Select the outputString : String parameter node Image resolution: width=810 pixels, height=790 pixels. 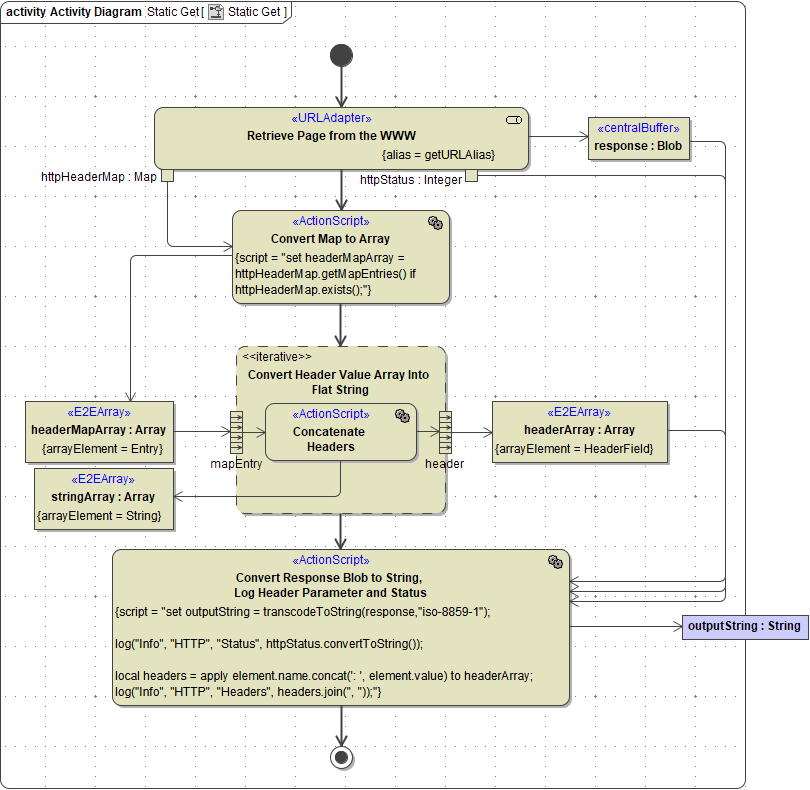[744, 626]
